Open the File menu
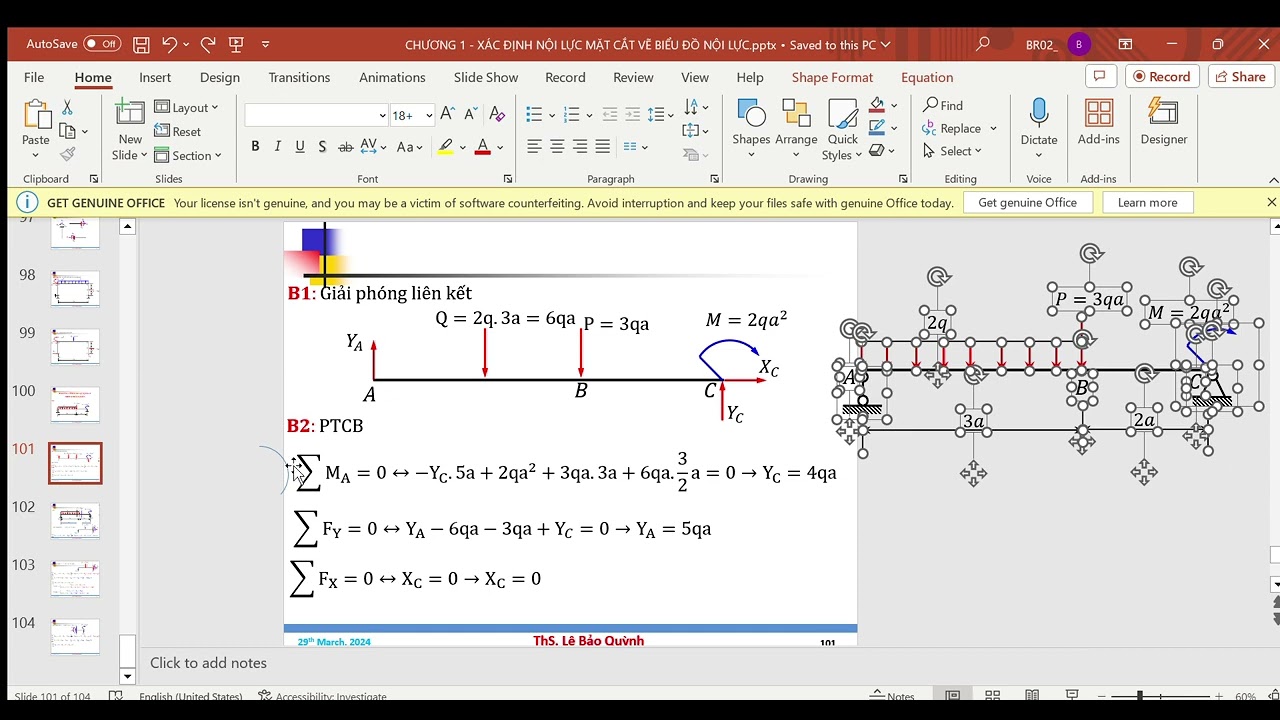This screenshot has height=720, width=1280. [34, 77]
